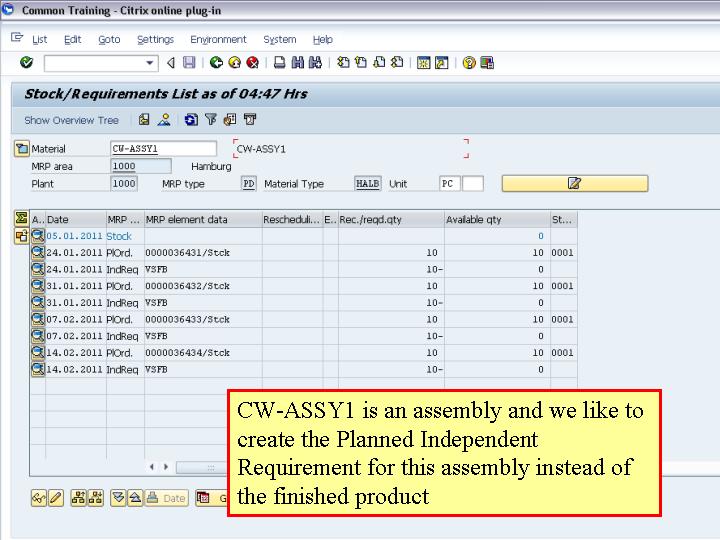Click the Available qty column header

coord(497,219)
